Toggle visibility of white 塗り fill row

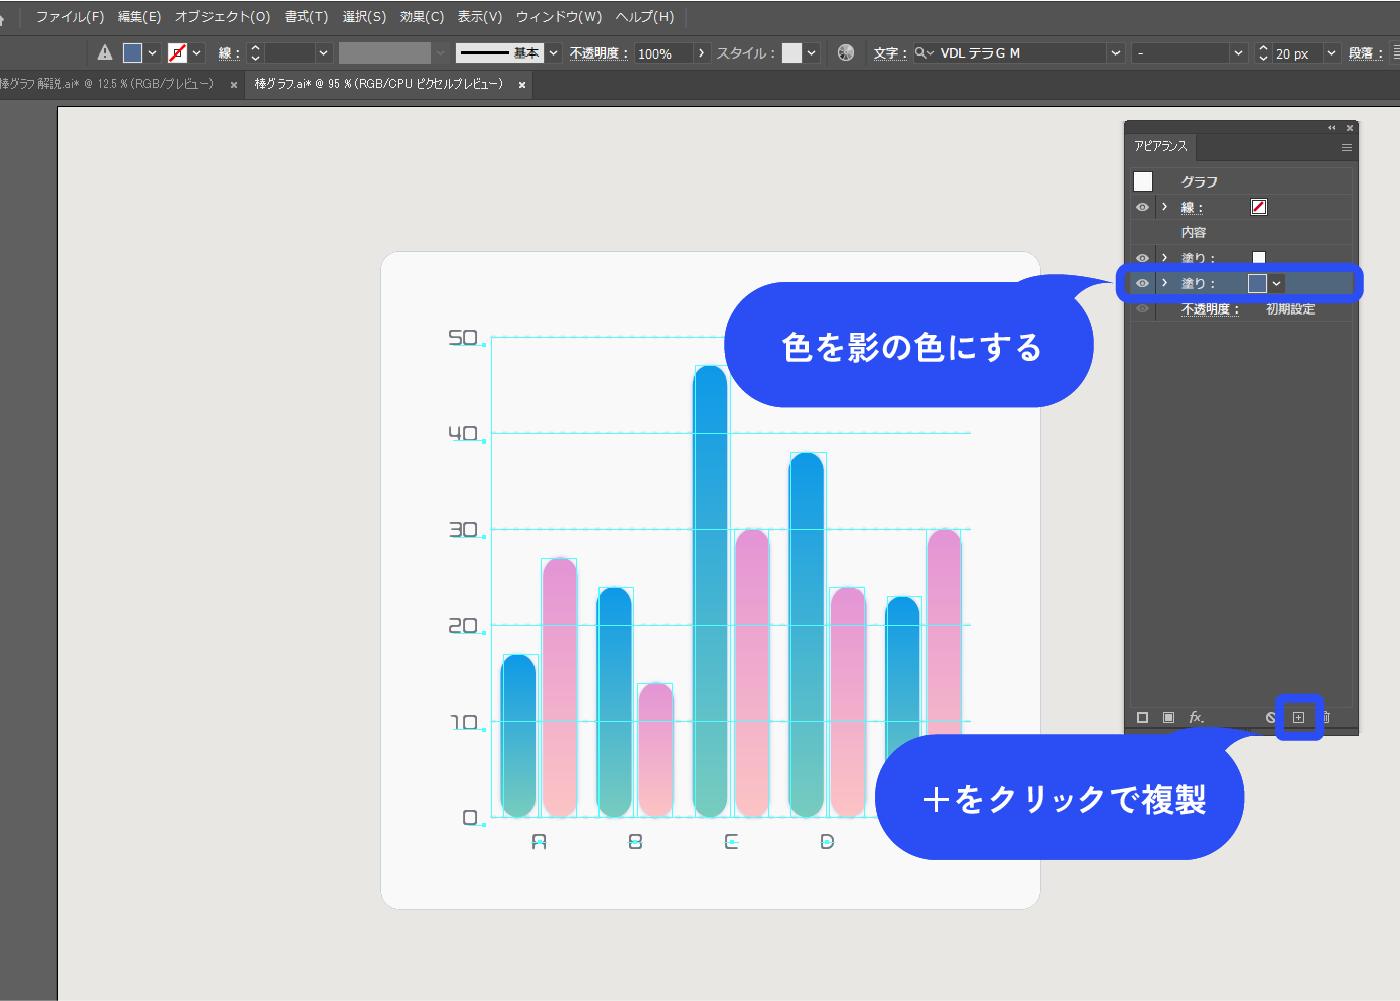[x=1142, y=258]
